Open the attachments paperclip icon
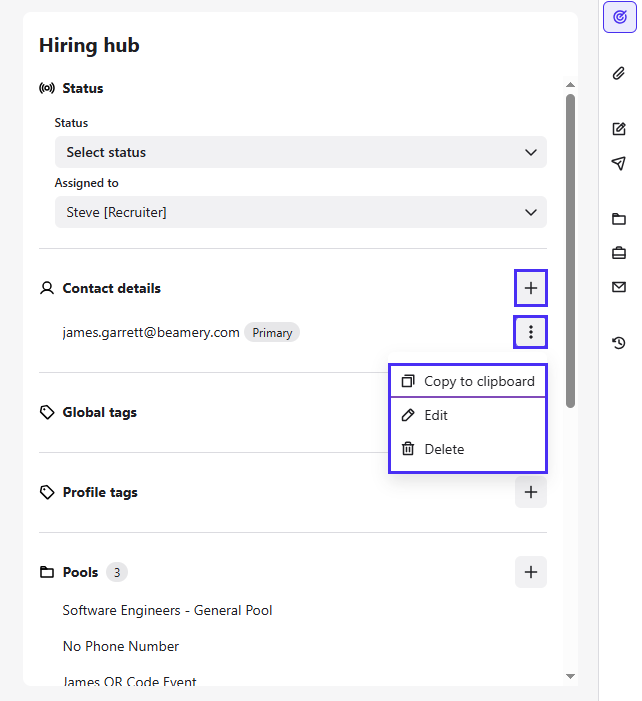The image size is (642, 701). [x=619, y=73]
